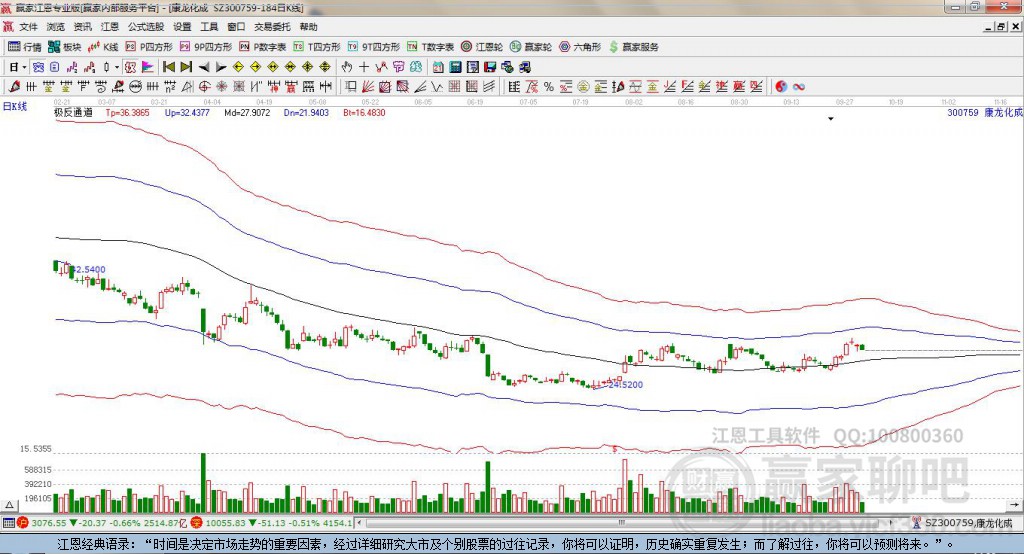Click the circled 金 golden ratio icon

click(583, 87)
